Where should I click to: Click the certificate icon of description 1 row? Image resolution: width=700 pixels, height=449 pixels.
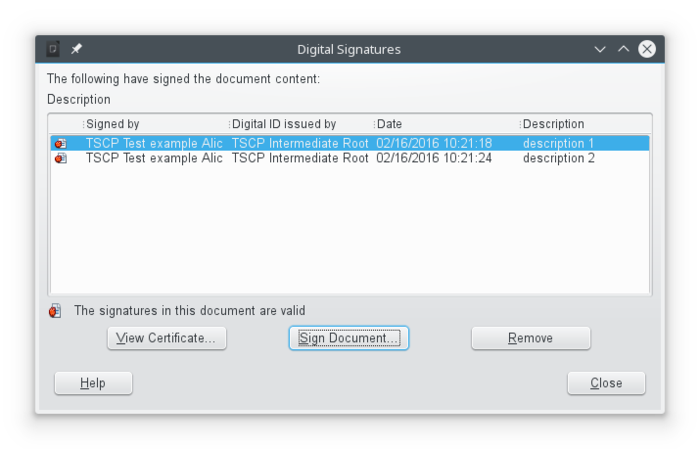coord(60,144)
